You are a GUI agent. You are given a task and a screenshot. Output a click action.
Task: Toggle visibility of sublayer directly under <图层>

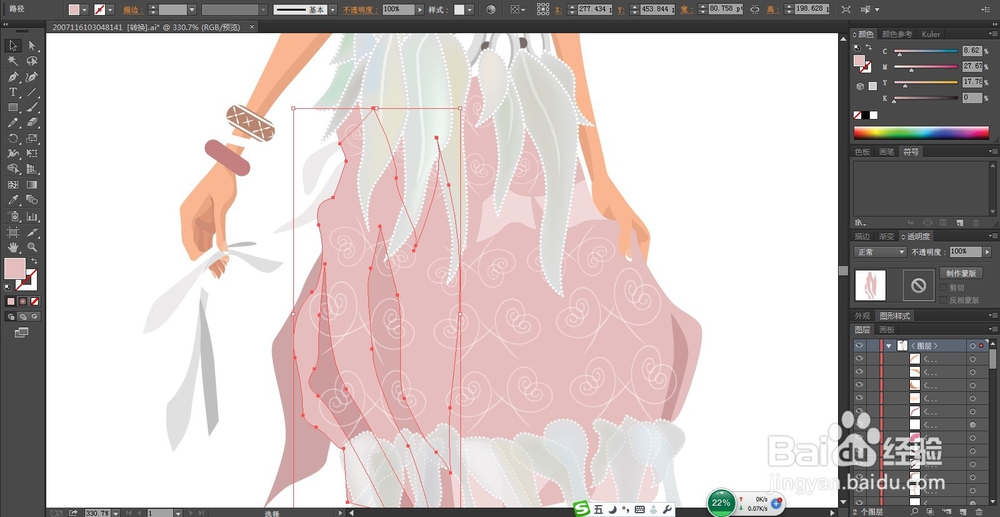(x=859, y=359)
